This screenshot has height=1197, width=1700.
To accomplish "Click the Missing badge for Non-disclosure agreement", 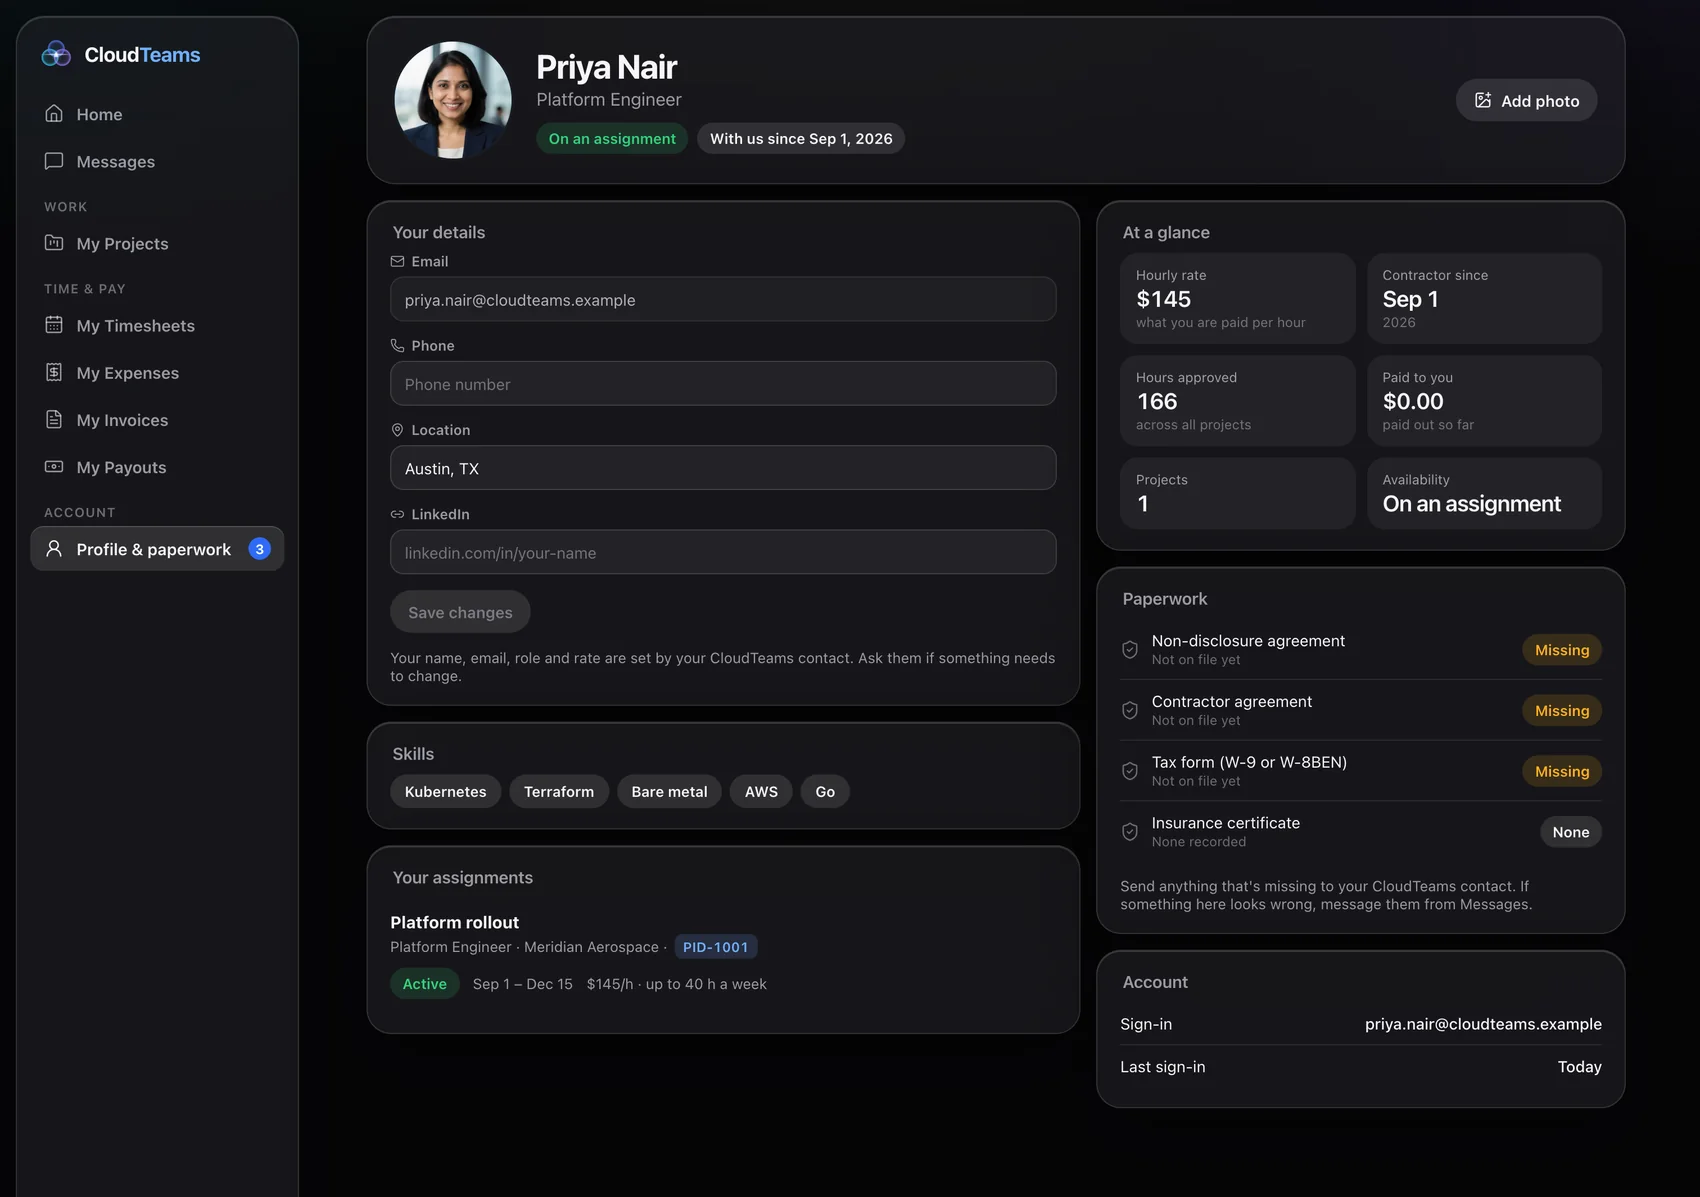I will click(x=1562, y=650).
